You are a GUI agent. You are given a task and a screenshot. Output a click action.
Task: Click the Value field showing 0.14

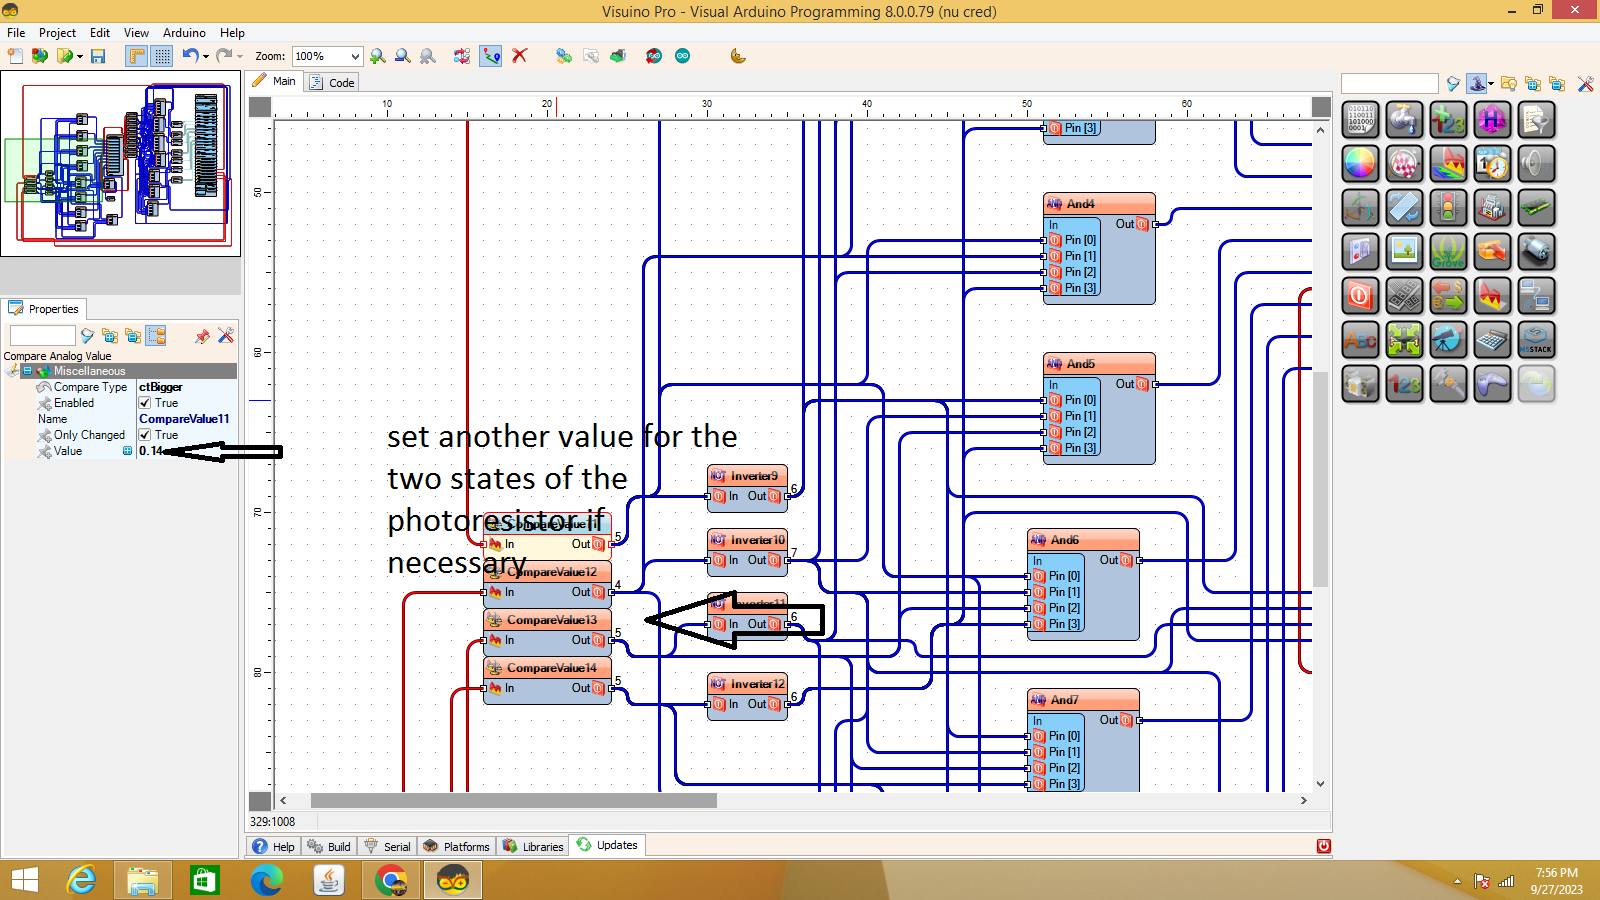(150, 451)
